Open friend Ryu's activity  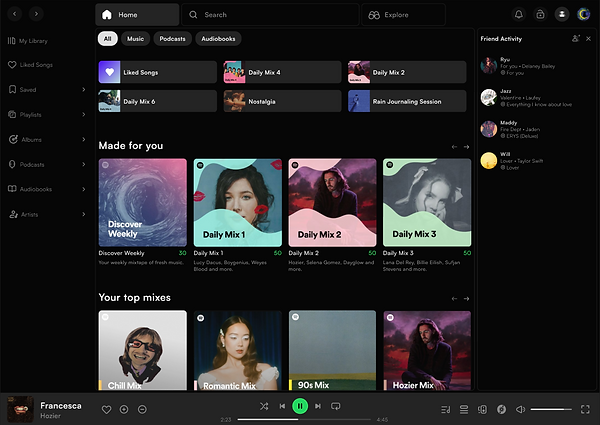coord(519,66)
